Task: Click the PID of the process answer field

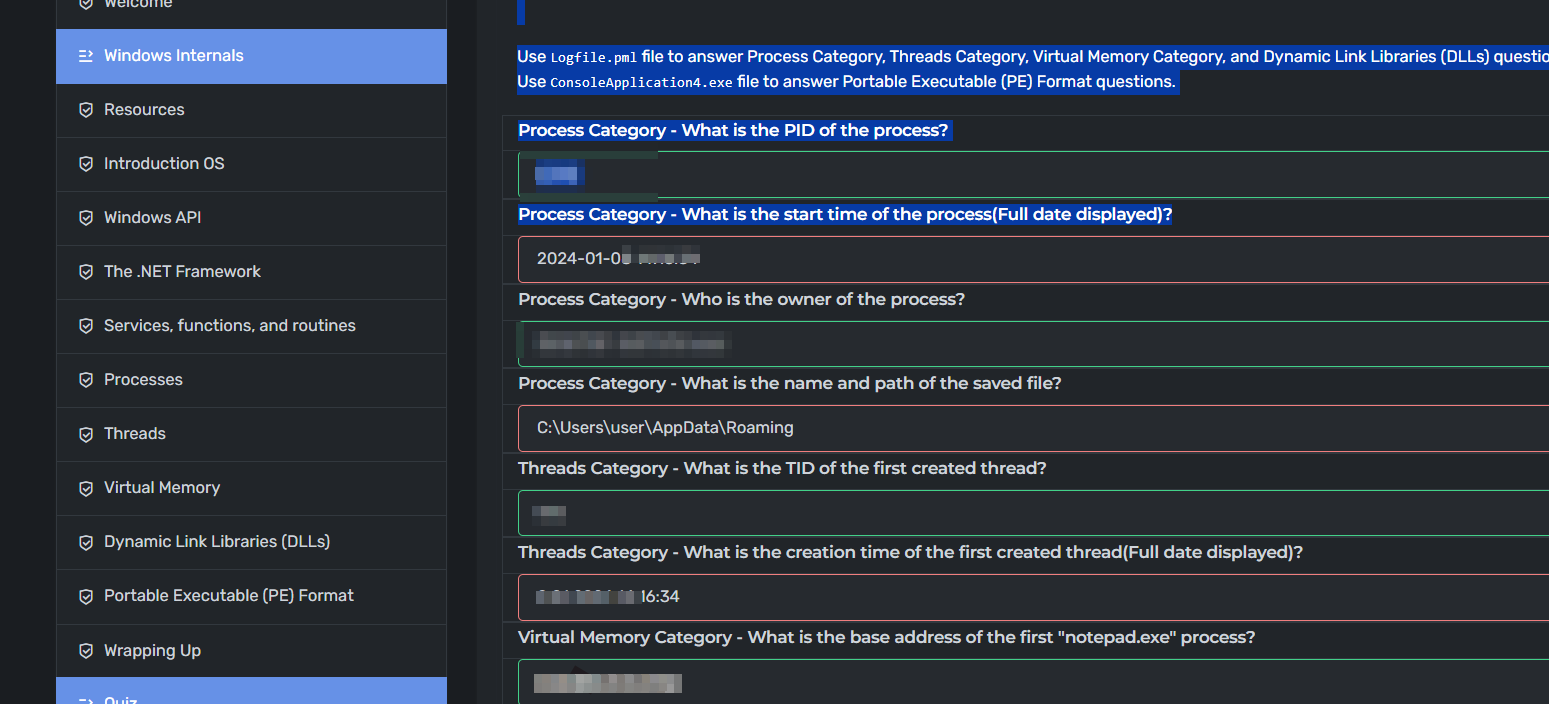Action: 1033,175
